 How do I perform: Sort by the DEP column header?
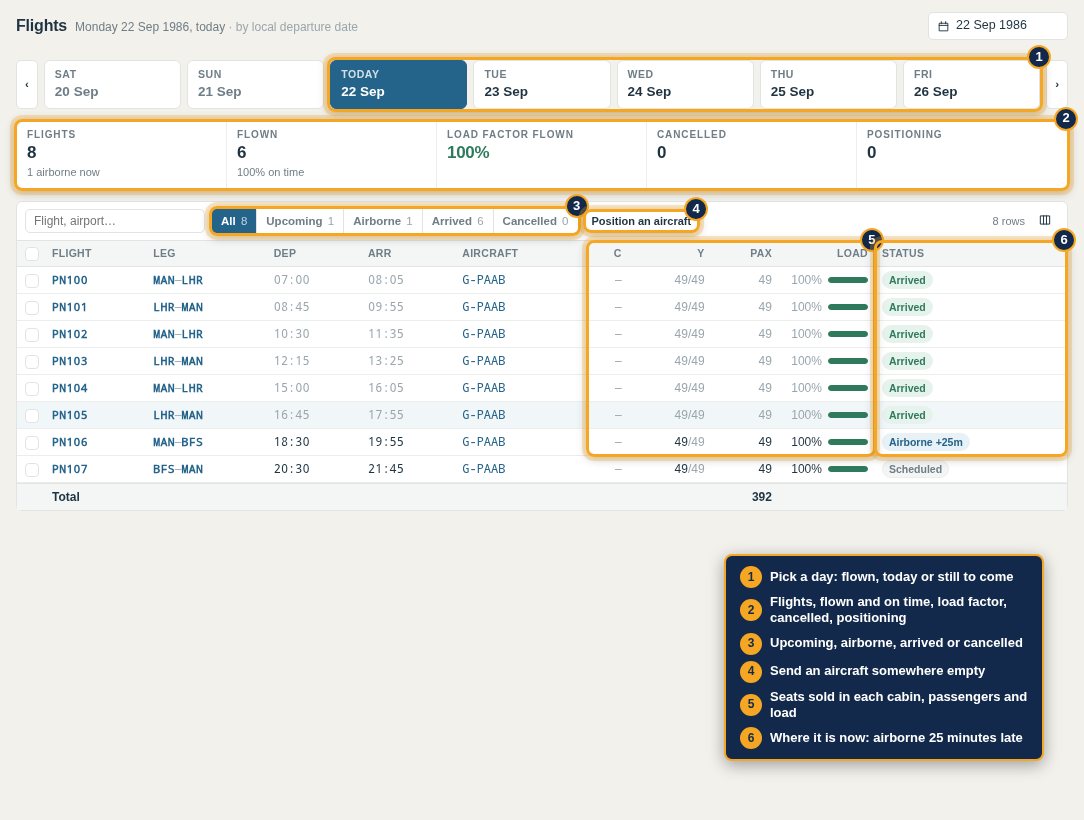pyautogui.click(x=285, y=253)
